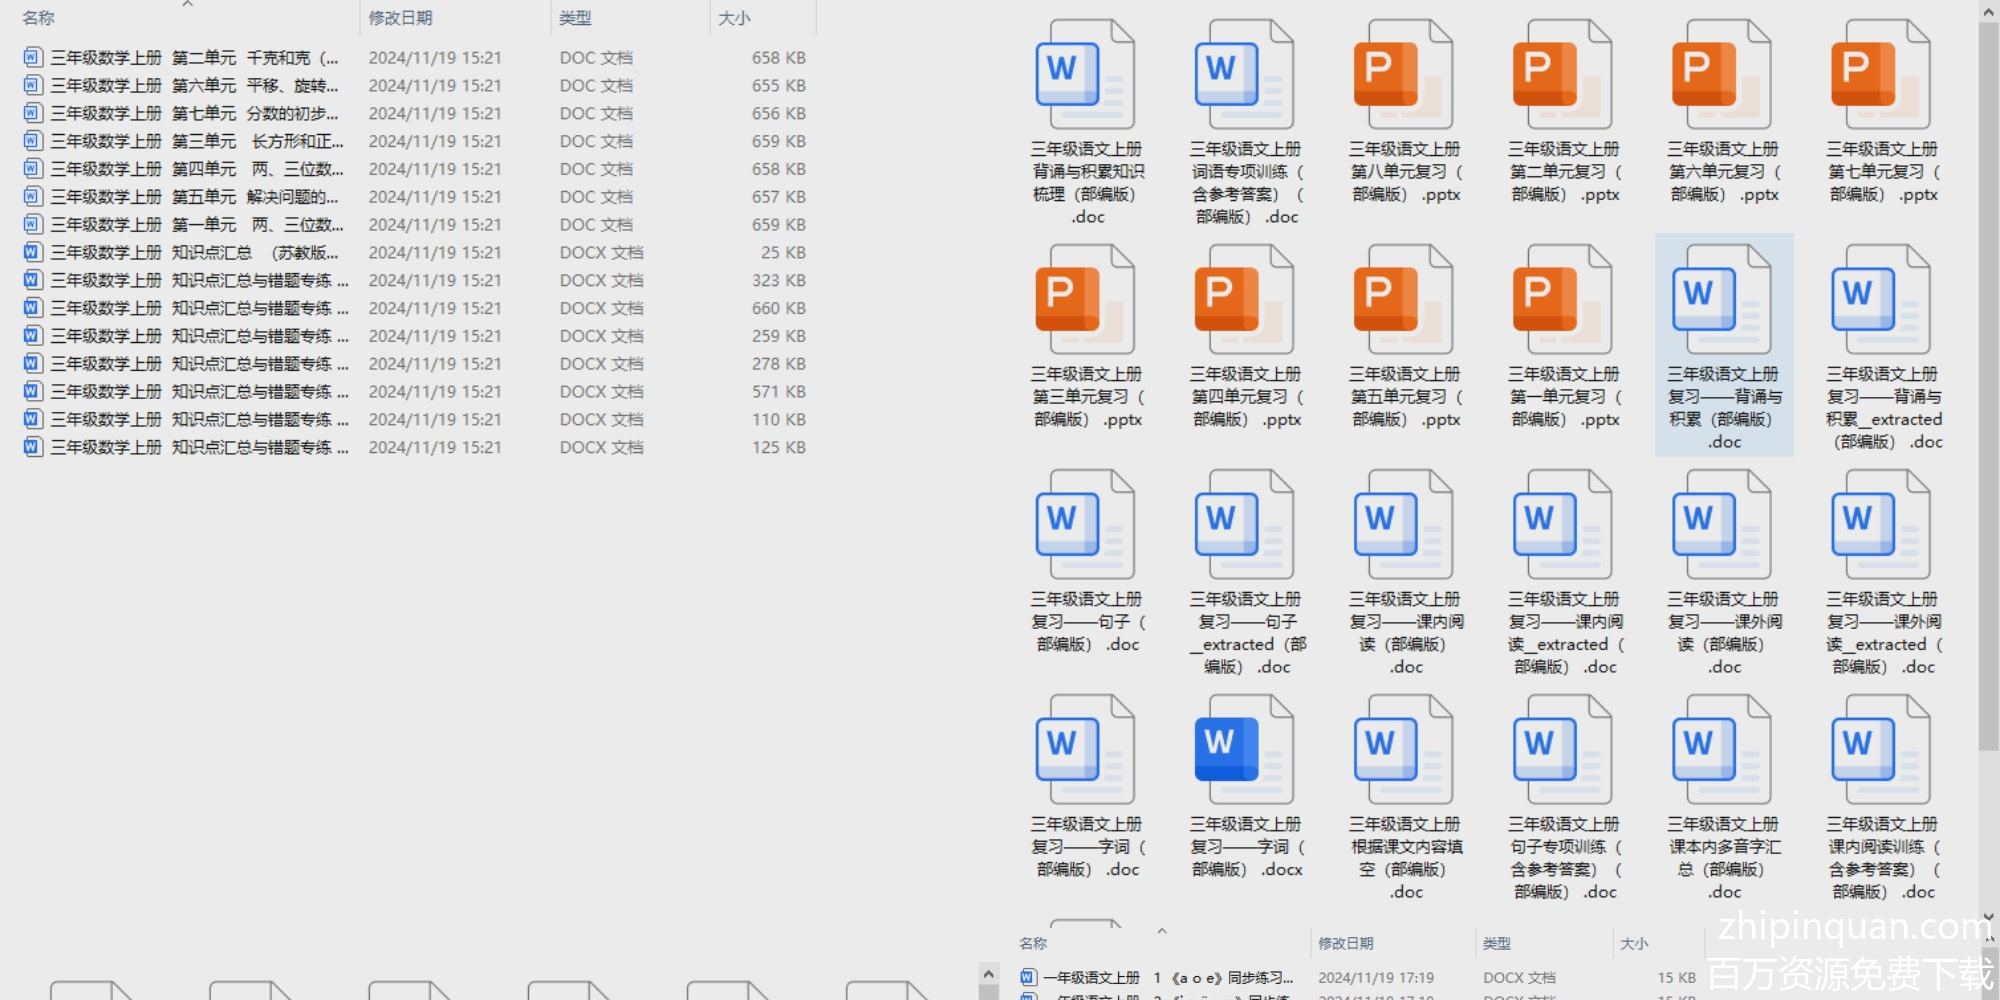Sort math file list by 类型 header
2000x1000 pixels.
(575, 18)
